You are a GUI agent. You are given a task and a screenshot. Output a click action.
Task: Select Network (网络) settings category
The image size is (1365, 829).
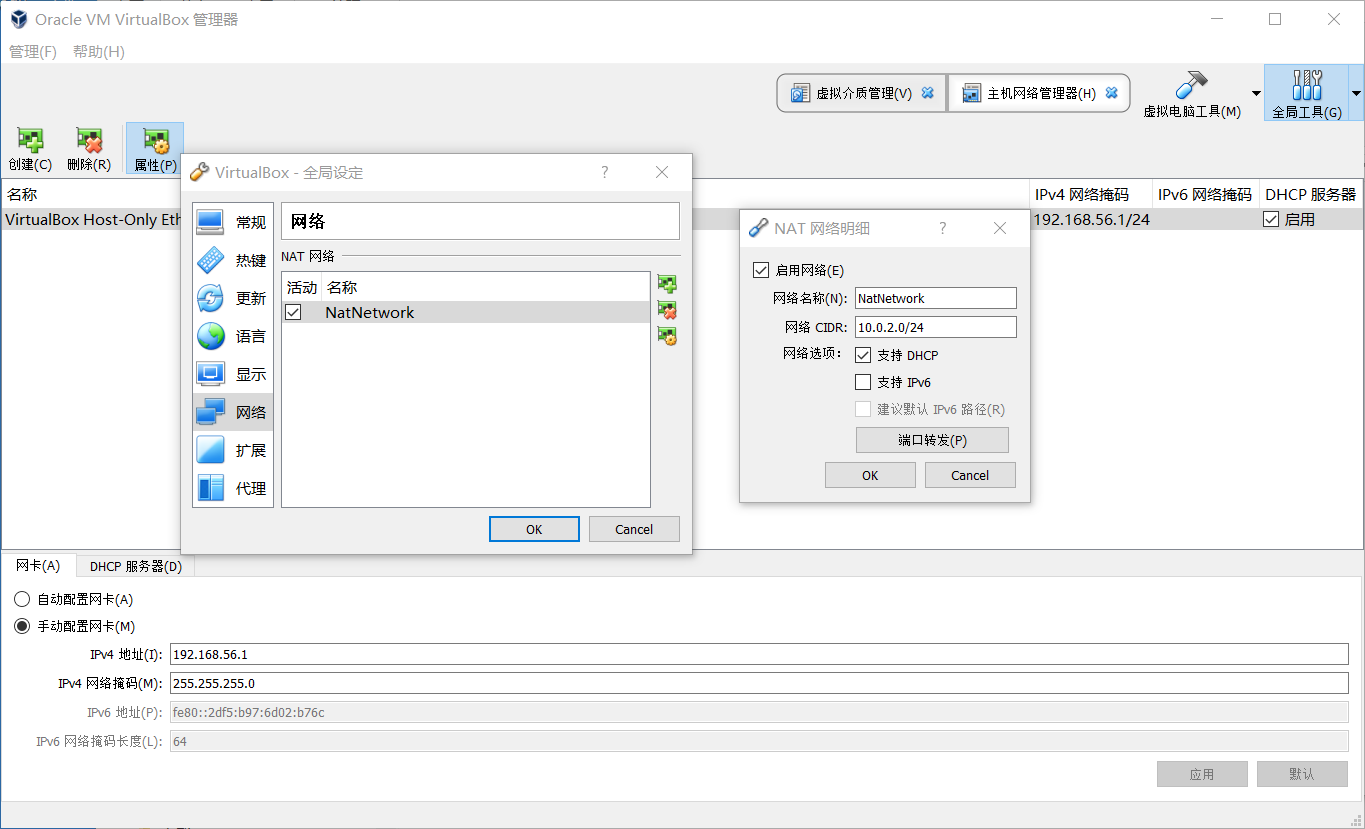[x=233, y=412]
